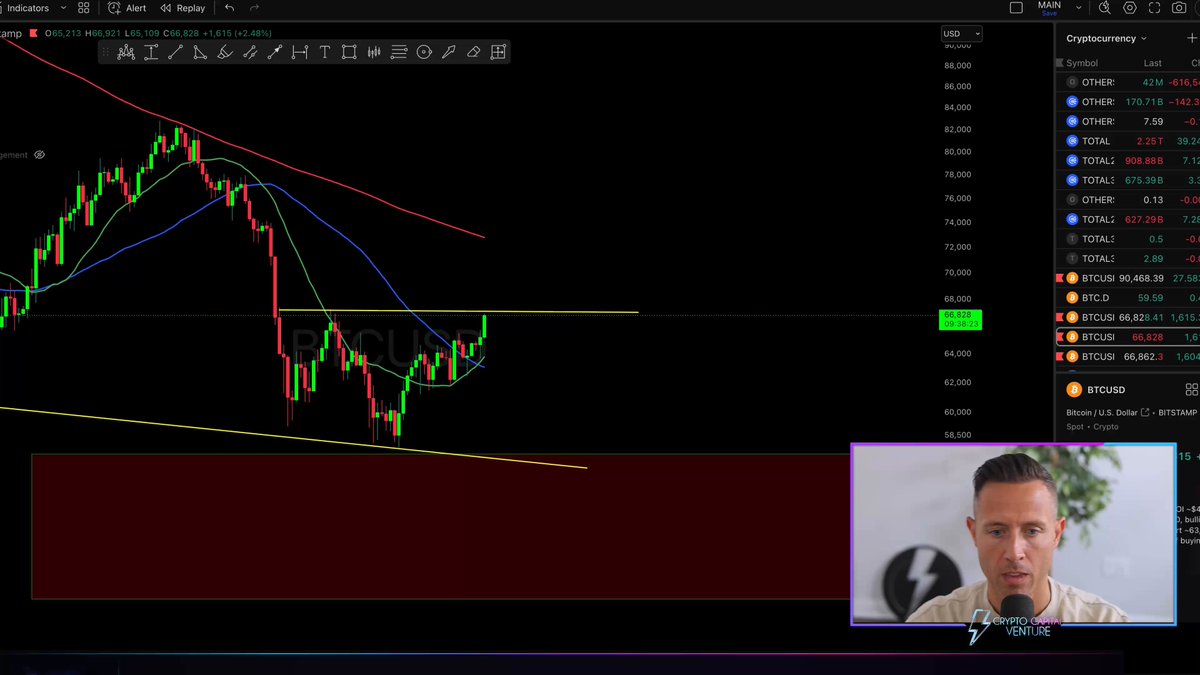Open the indicator templates grid icon
The image size is (1200, 675).
coord(84,8)
